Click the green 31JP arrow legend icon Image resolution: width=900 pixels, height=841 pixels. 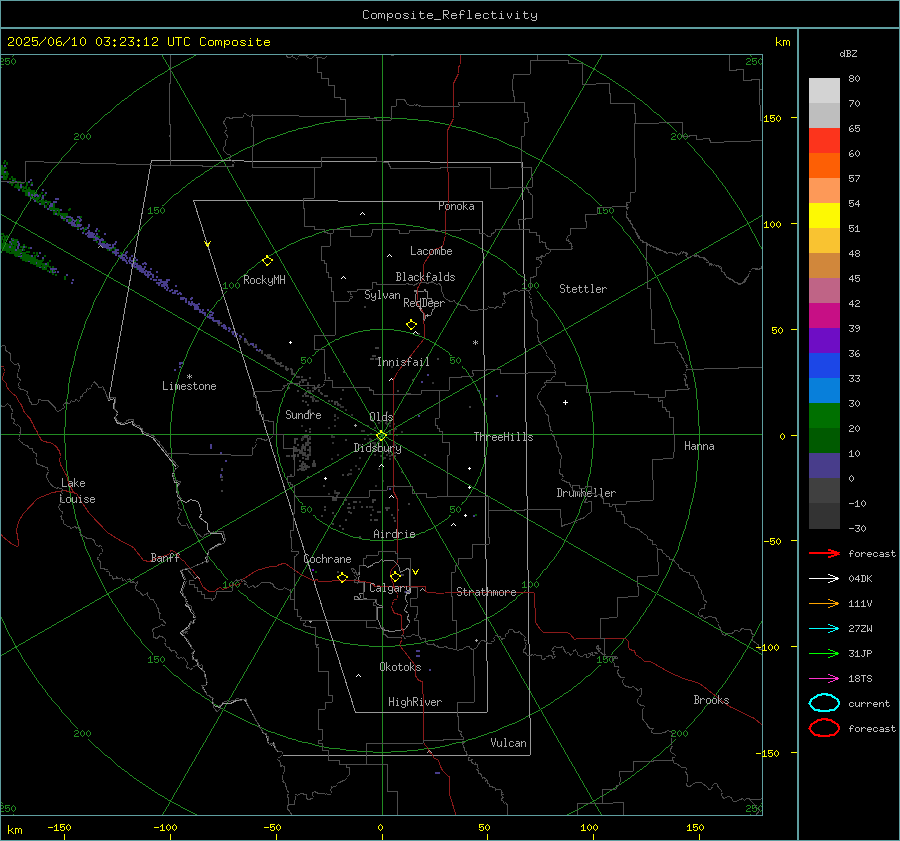(824, 653)
